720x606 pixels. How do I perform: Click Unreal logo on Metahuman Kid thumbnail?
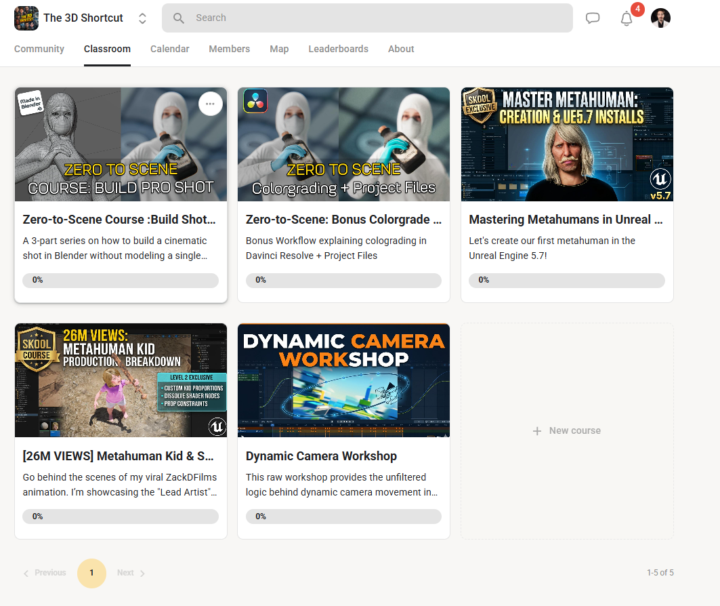tap(217, 426)
